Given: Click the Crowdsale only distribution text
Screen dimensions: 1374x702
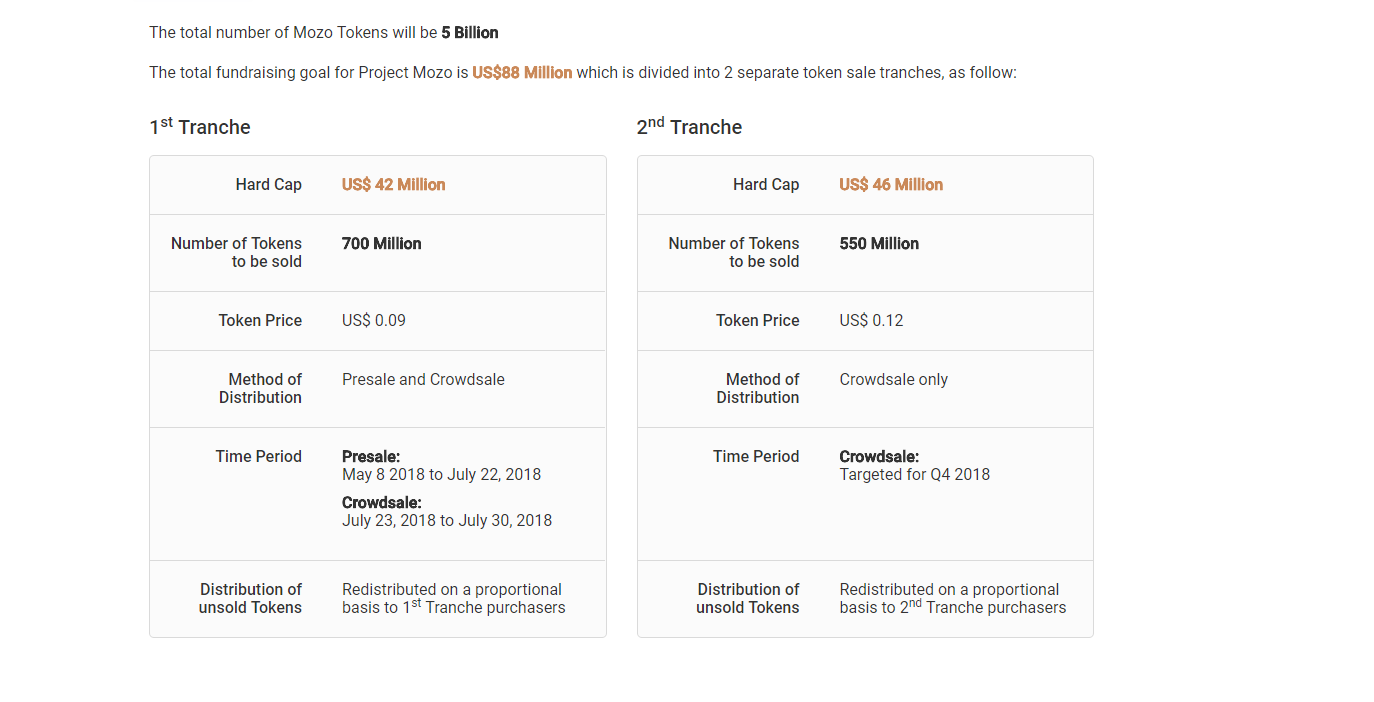Looking at the screenshot, I should pyautogui.click(x=893, y=379).
